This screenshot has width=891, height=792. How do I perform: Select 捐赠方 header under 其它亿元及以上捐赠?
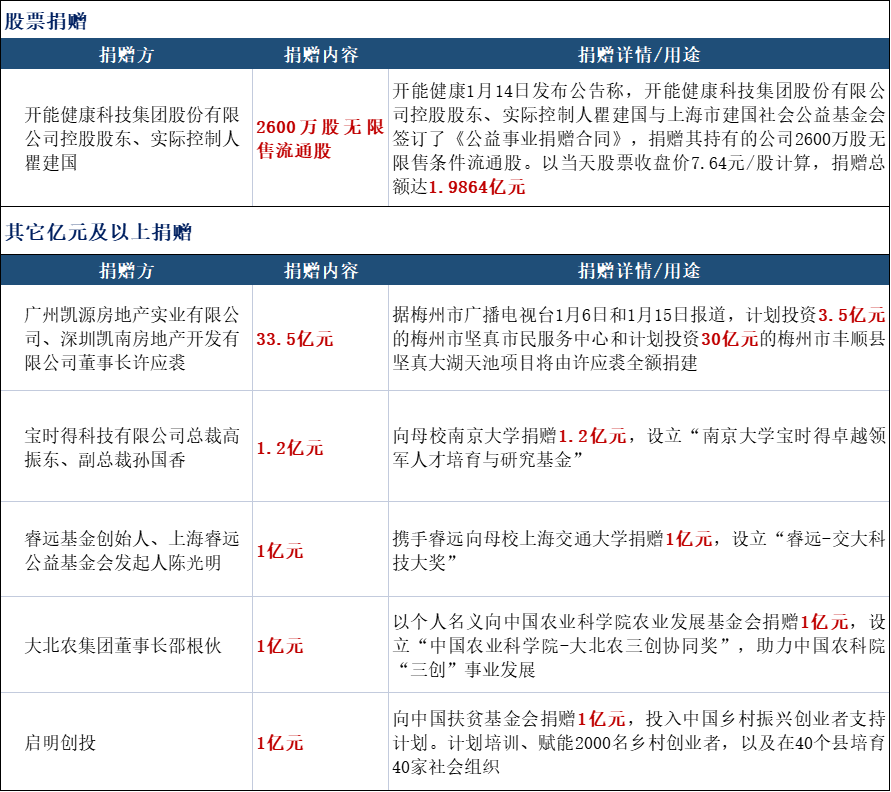126,271
